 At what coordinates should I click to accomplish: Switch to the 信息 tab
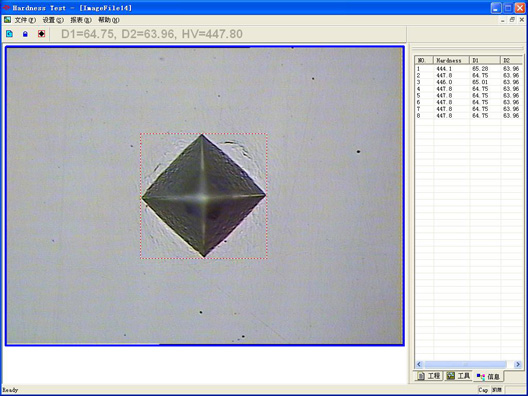click(488, 376)
